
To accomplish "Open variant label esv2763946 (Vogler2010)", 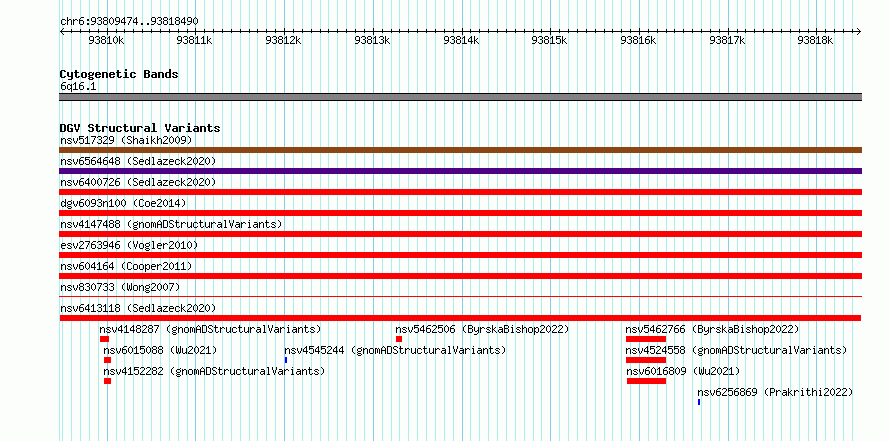I will click(x=129, y=245).
